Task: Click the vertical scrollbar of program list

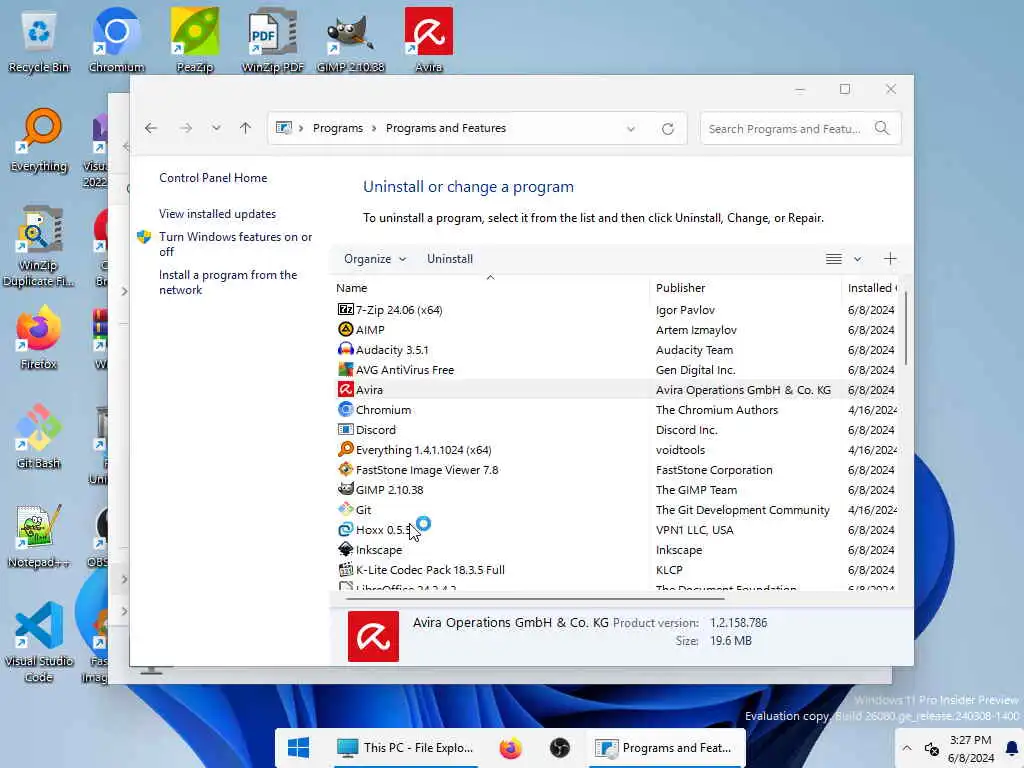Action: tap(906, 328)
